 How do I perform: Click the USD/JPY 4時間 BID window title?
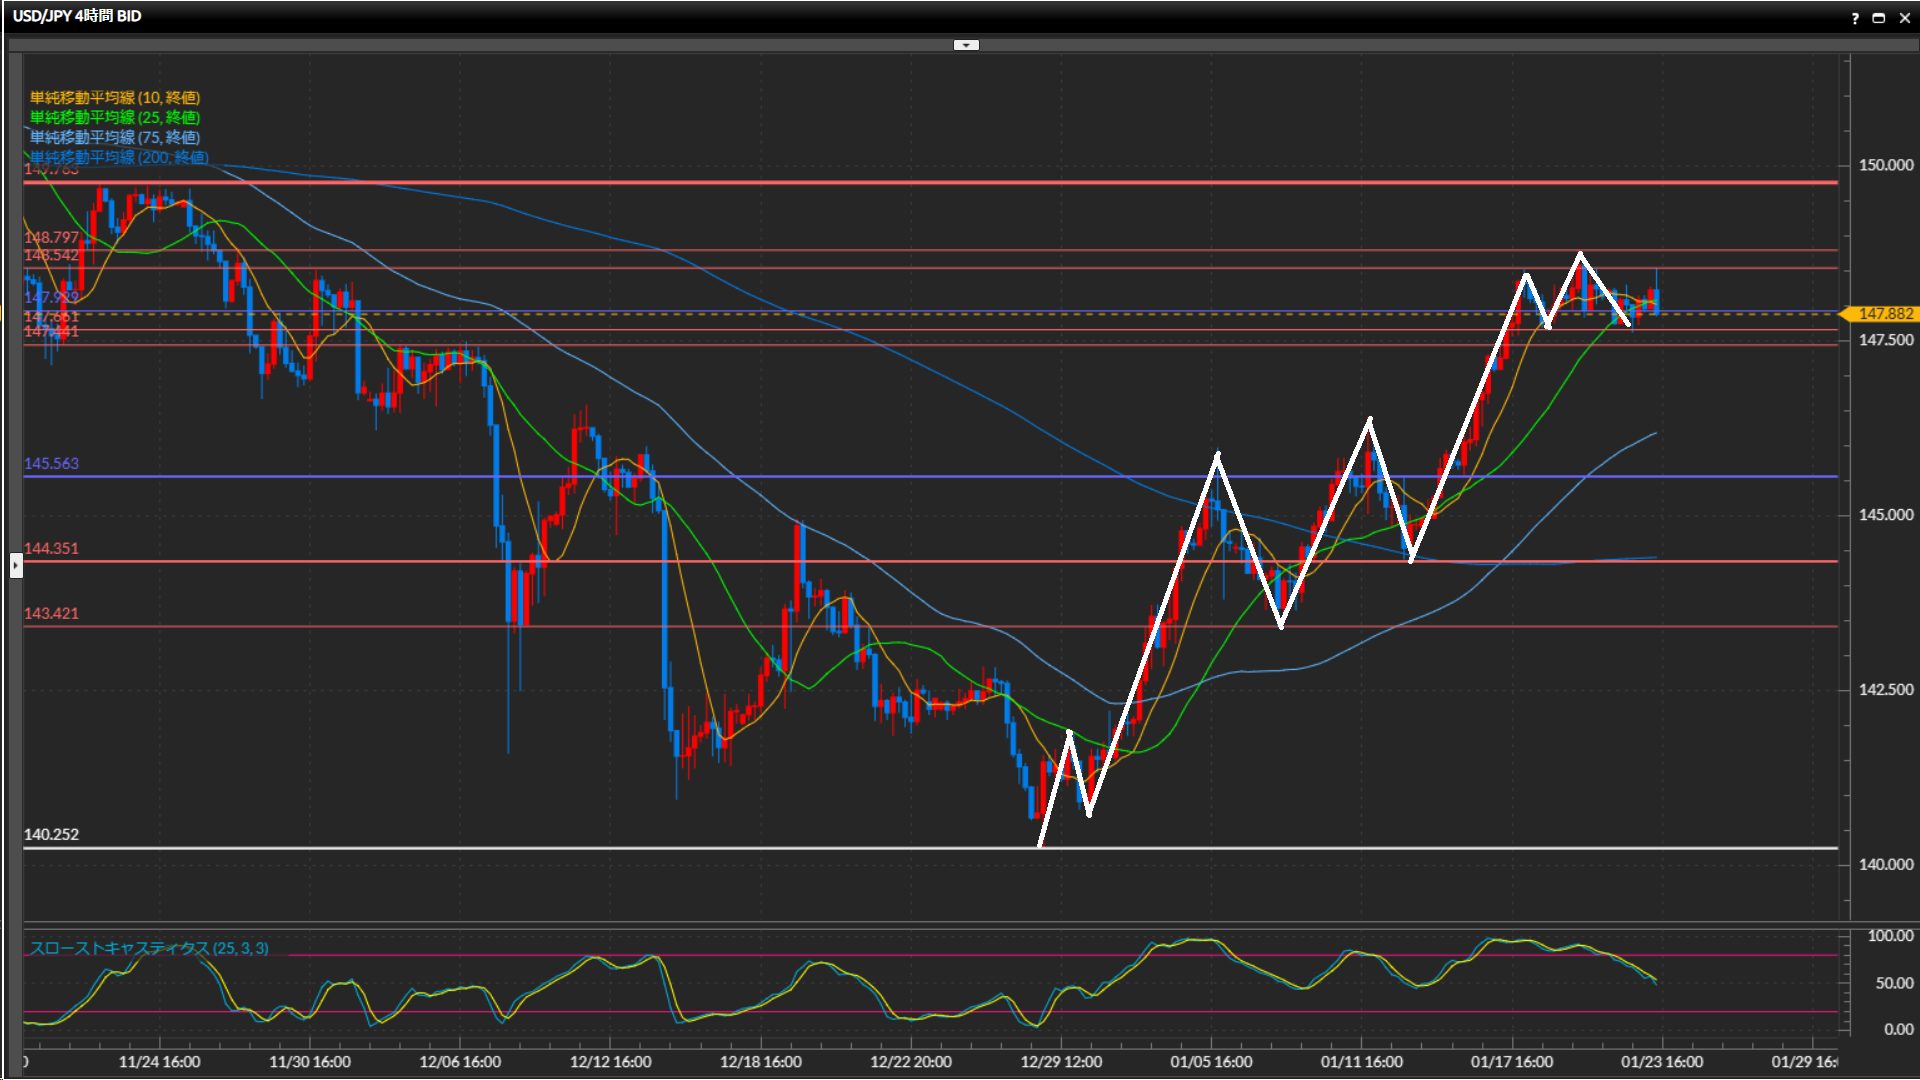77,16
